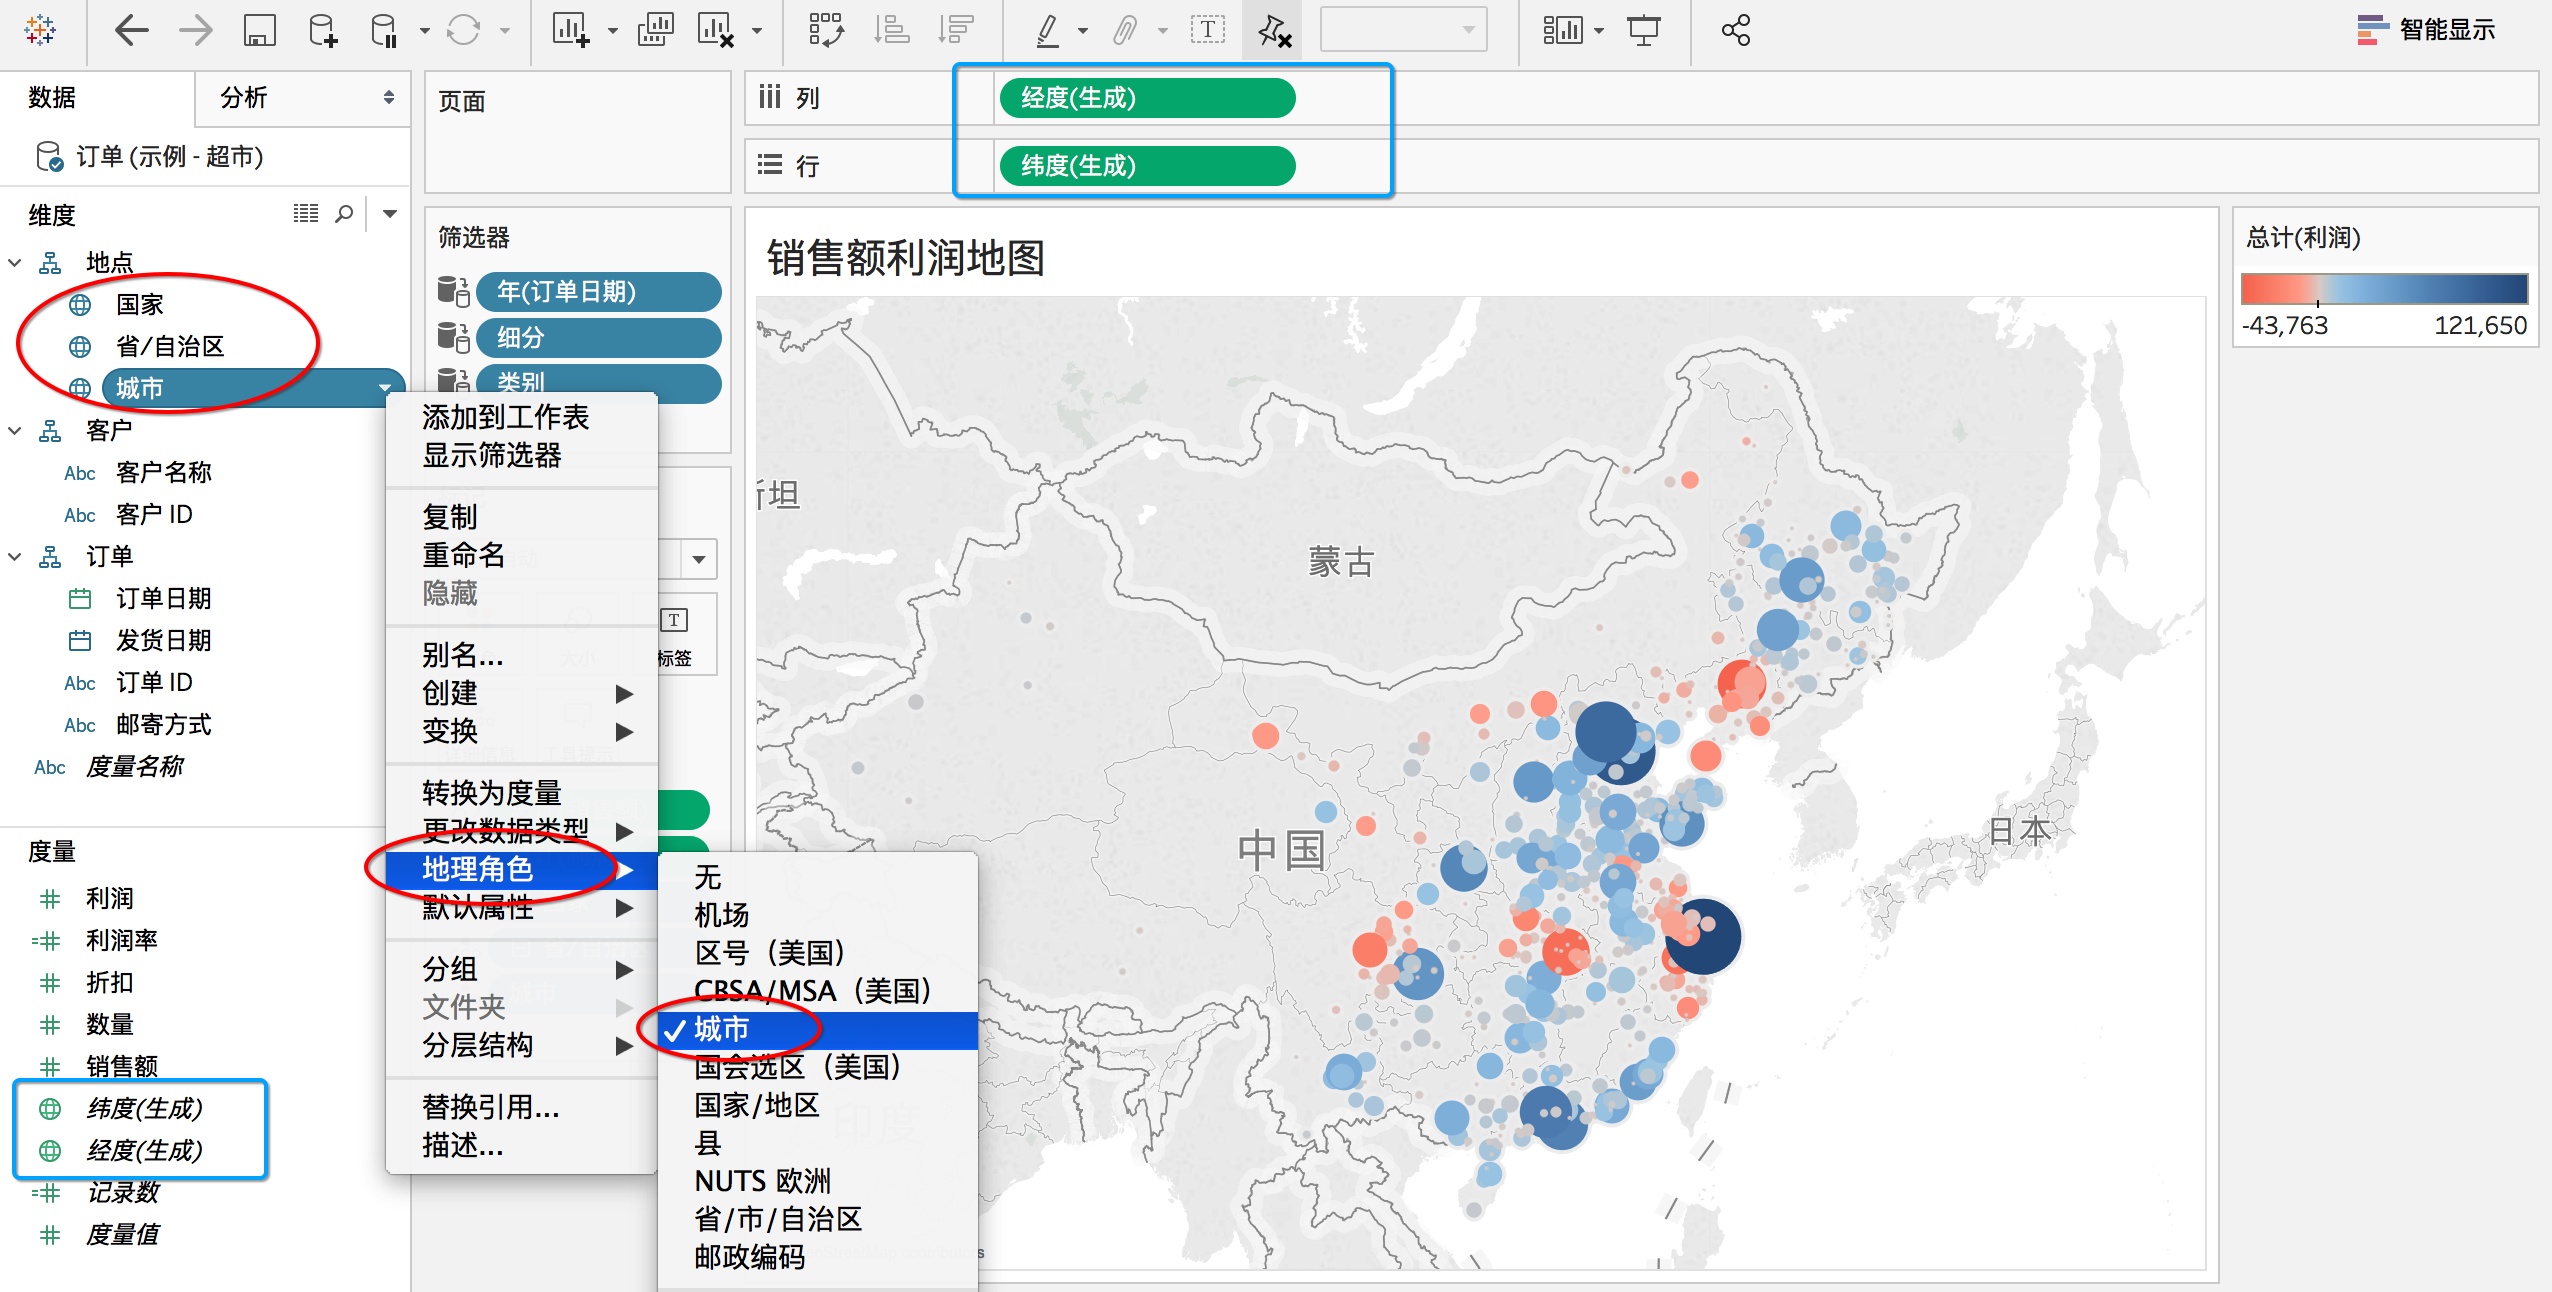Click the view data grid icon in dimensions header
Screen dimensions: 2552x1292
[306, 213]
